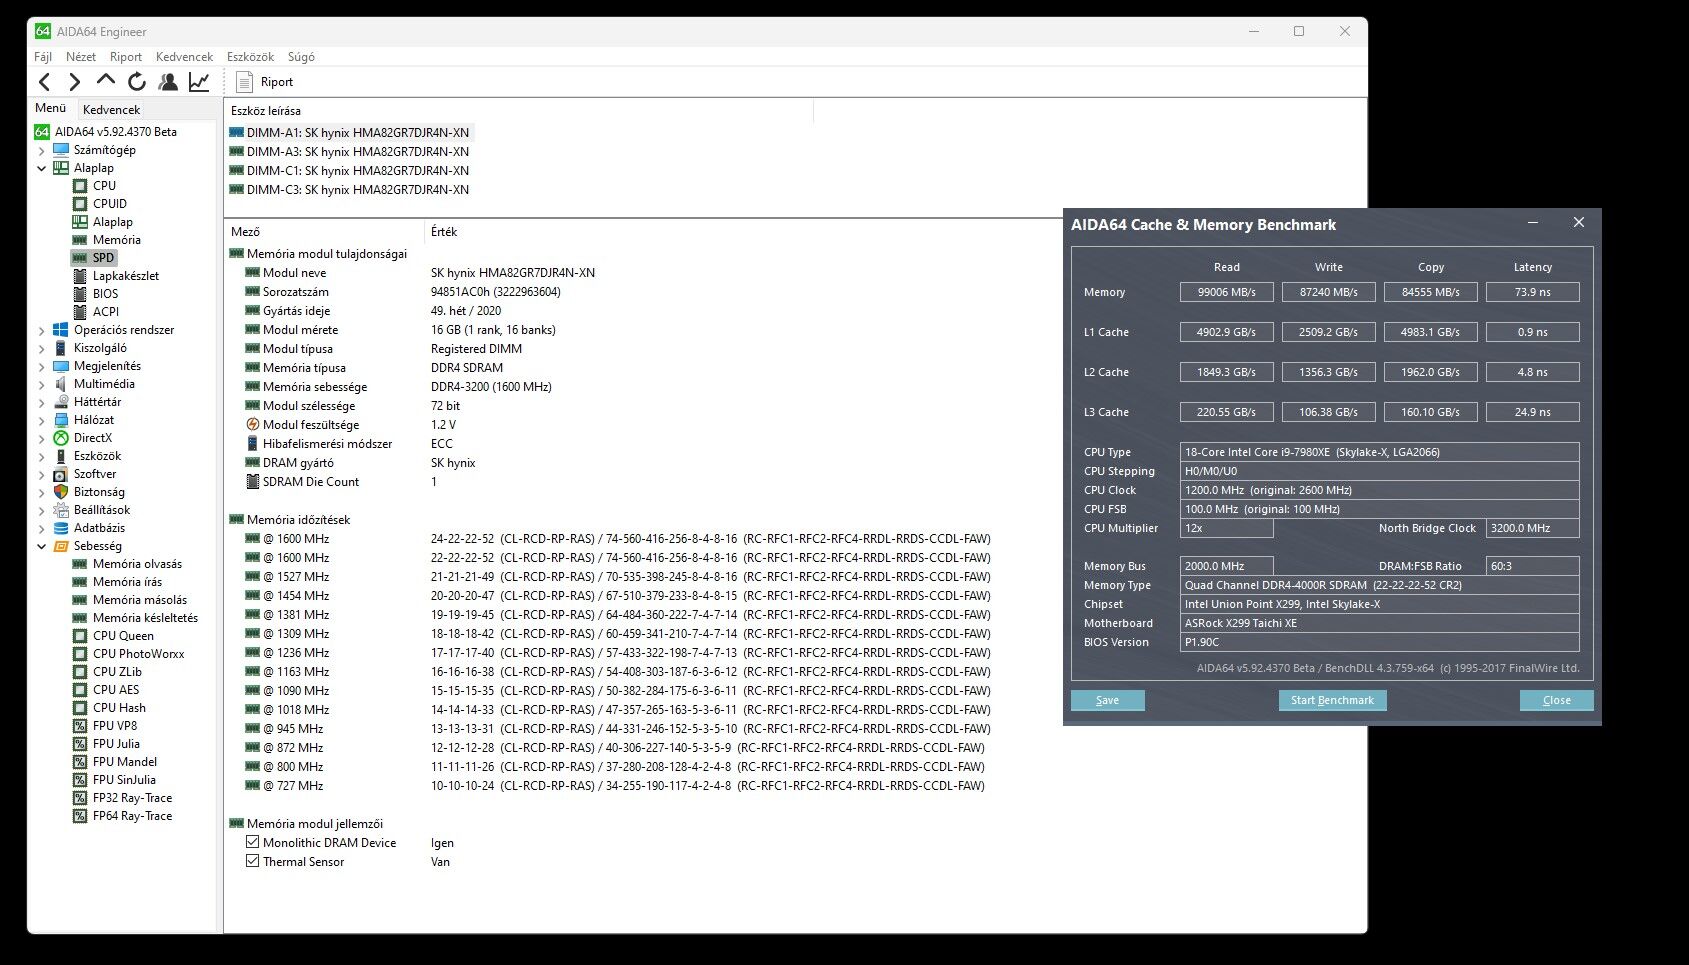The height and width of the screenshot is (965, 1689).
Task: Go forward with the toolbar forward arrow
Action: coord(75,82)
